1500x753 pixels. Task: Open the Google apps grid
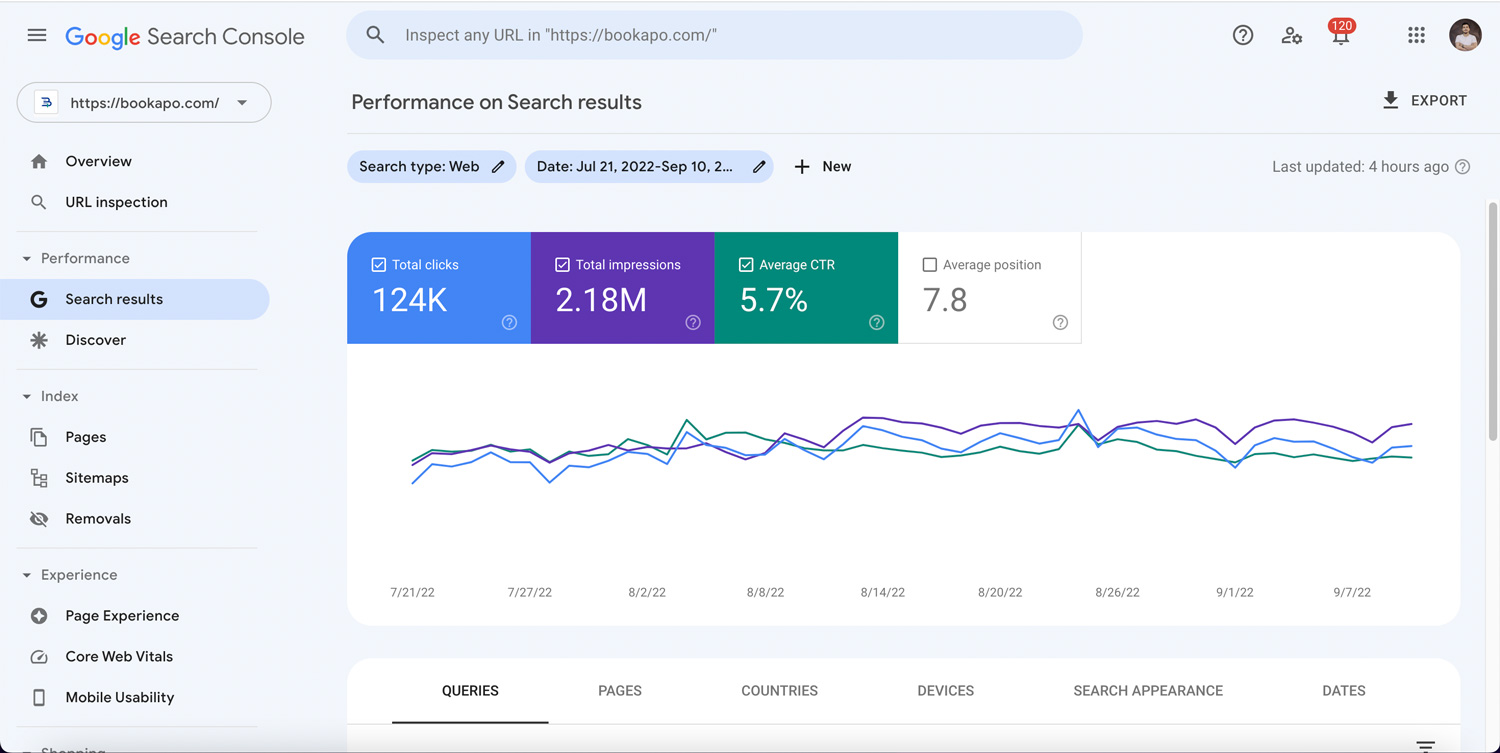point(1416,35)
